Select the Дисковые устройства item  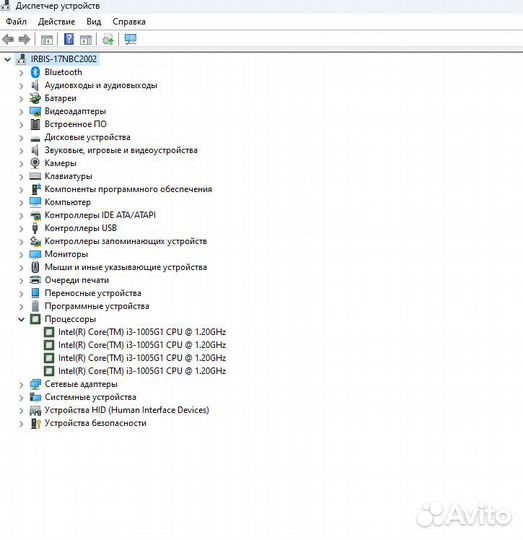point(87,137)
